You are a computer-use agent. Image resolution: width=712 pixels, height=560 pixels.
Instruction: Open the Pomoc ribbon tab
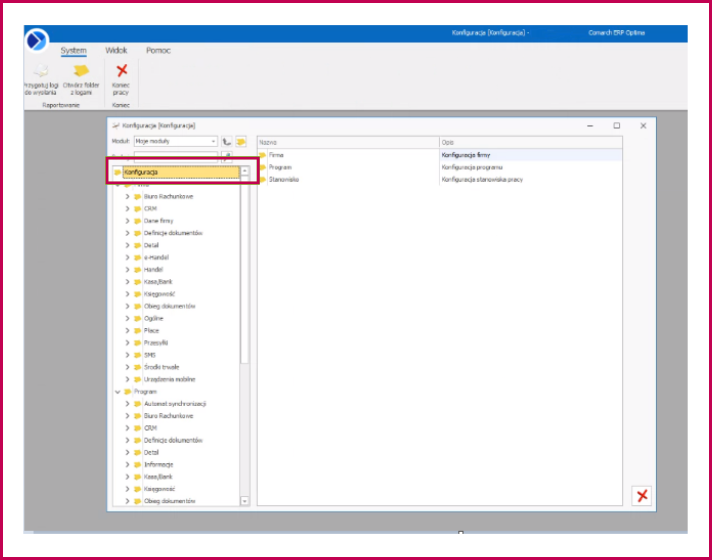pyautogui.click(x=158, y=50)
